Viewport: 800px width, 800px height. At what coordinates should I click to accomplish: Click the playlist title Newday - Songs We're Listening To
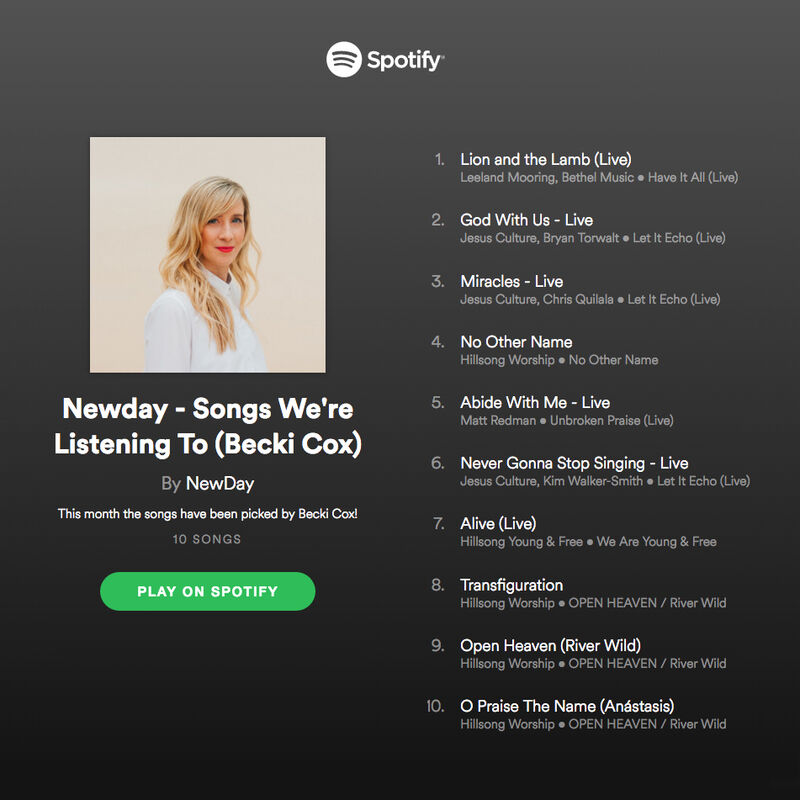pyautogui.click(x=208, y=426)
